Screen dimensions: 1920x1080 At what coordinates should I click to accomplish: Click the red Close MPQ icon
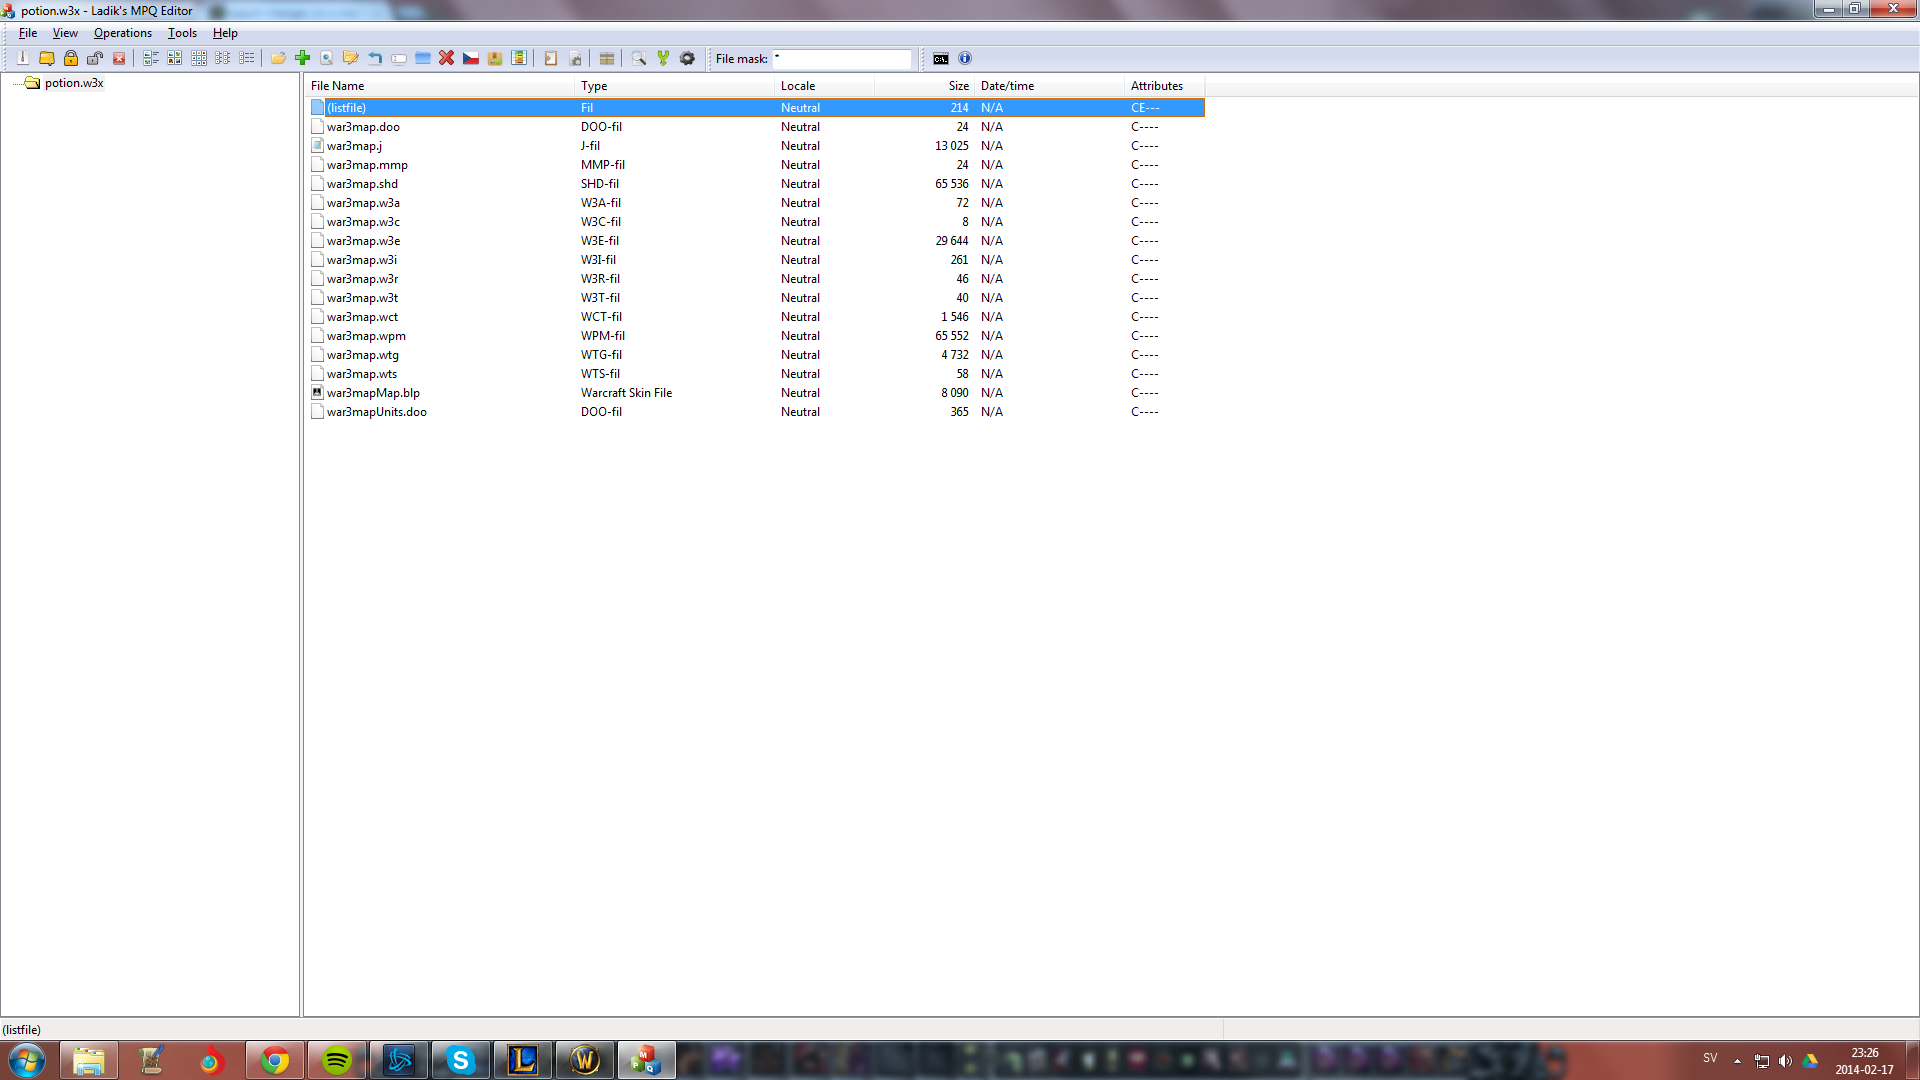(x=119, y=58)
